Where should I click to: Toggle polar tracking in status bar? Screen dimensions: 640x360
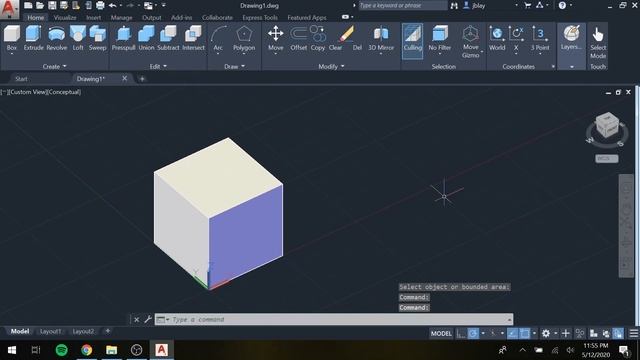pyautogui.click(x=473, y=333)
